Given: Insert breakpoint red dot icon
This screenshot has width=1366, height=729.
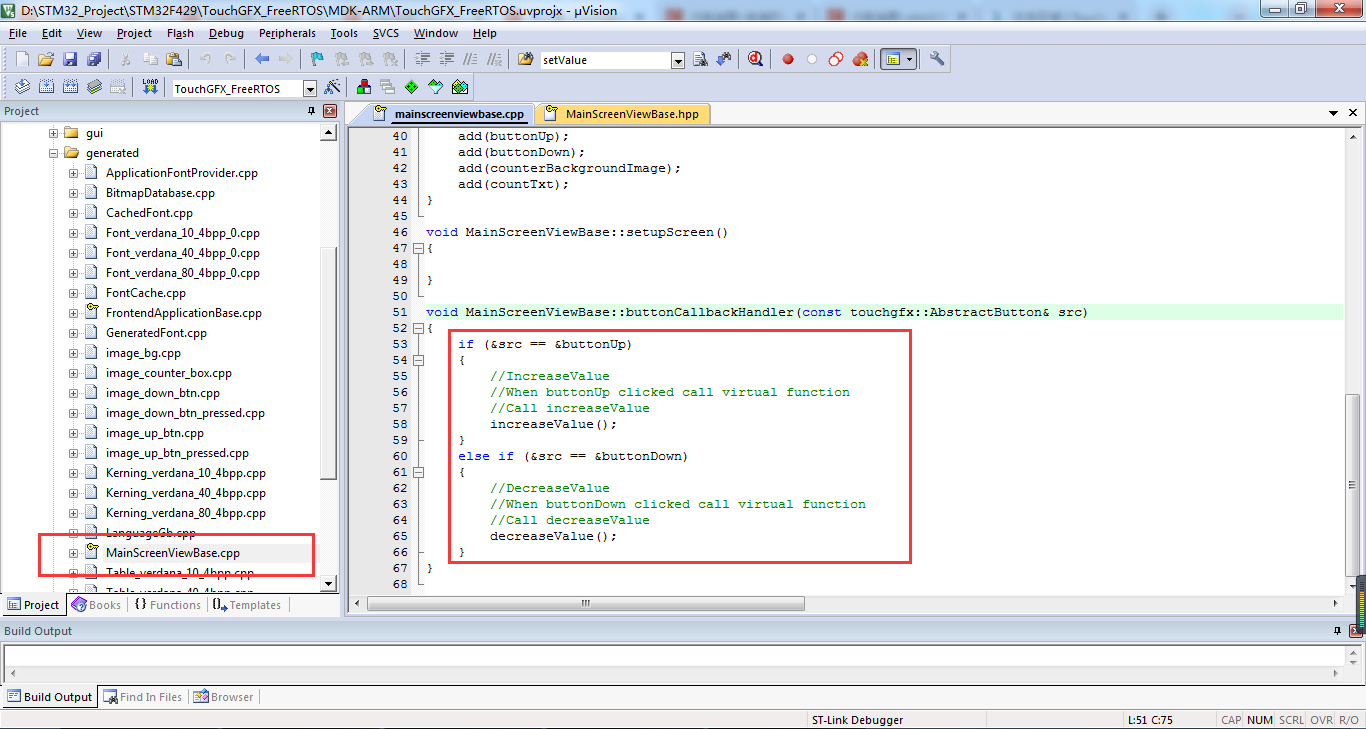Looking at the screenshot, I should (x=788, y=59).
